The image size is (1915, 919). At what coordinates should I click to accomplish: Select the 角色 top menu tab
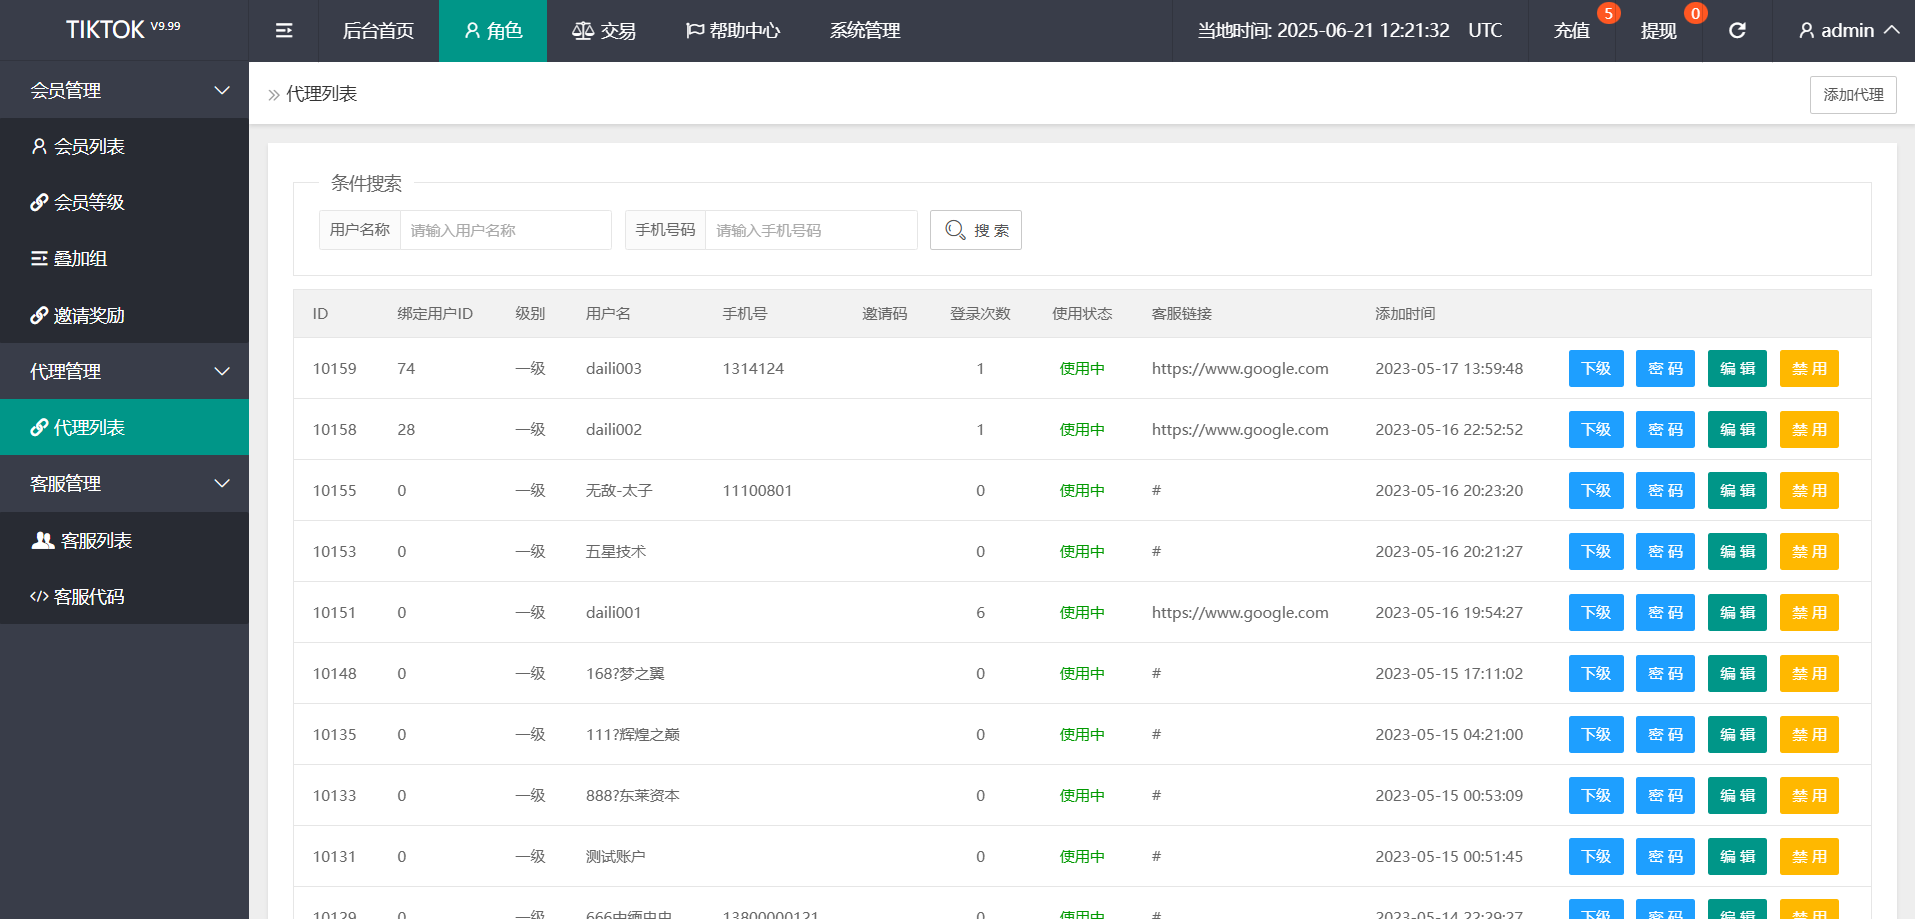(493, 31)
